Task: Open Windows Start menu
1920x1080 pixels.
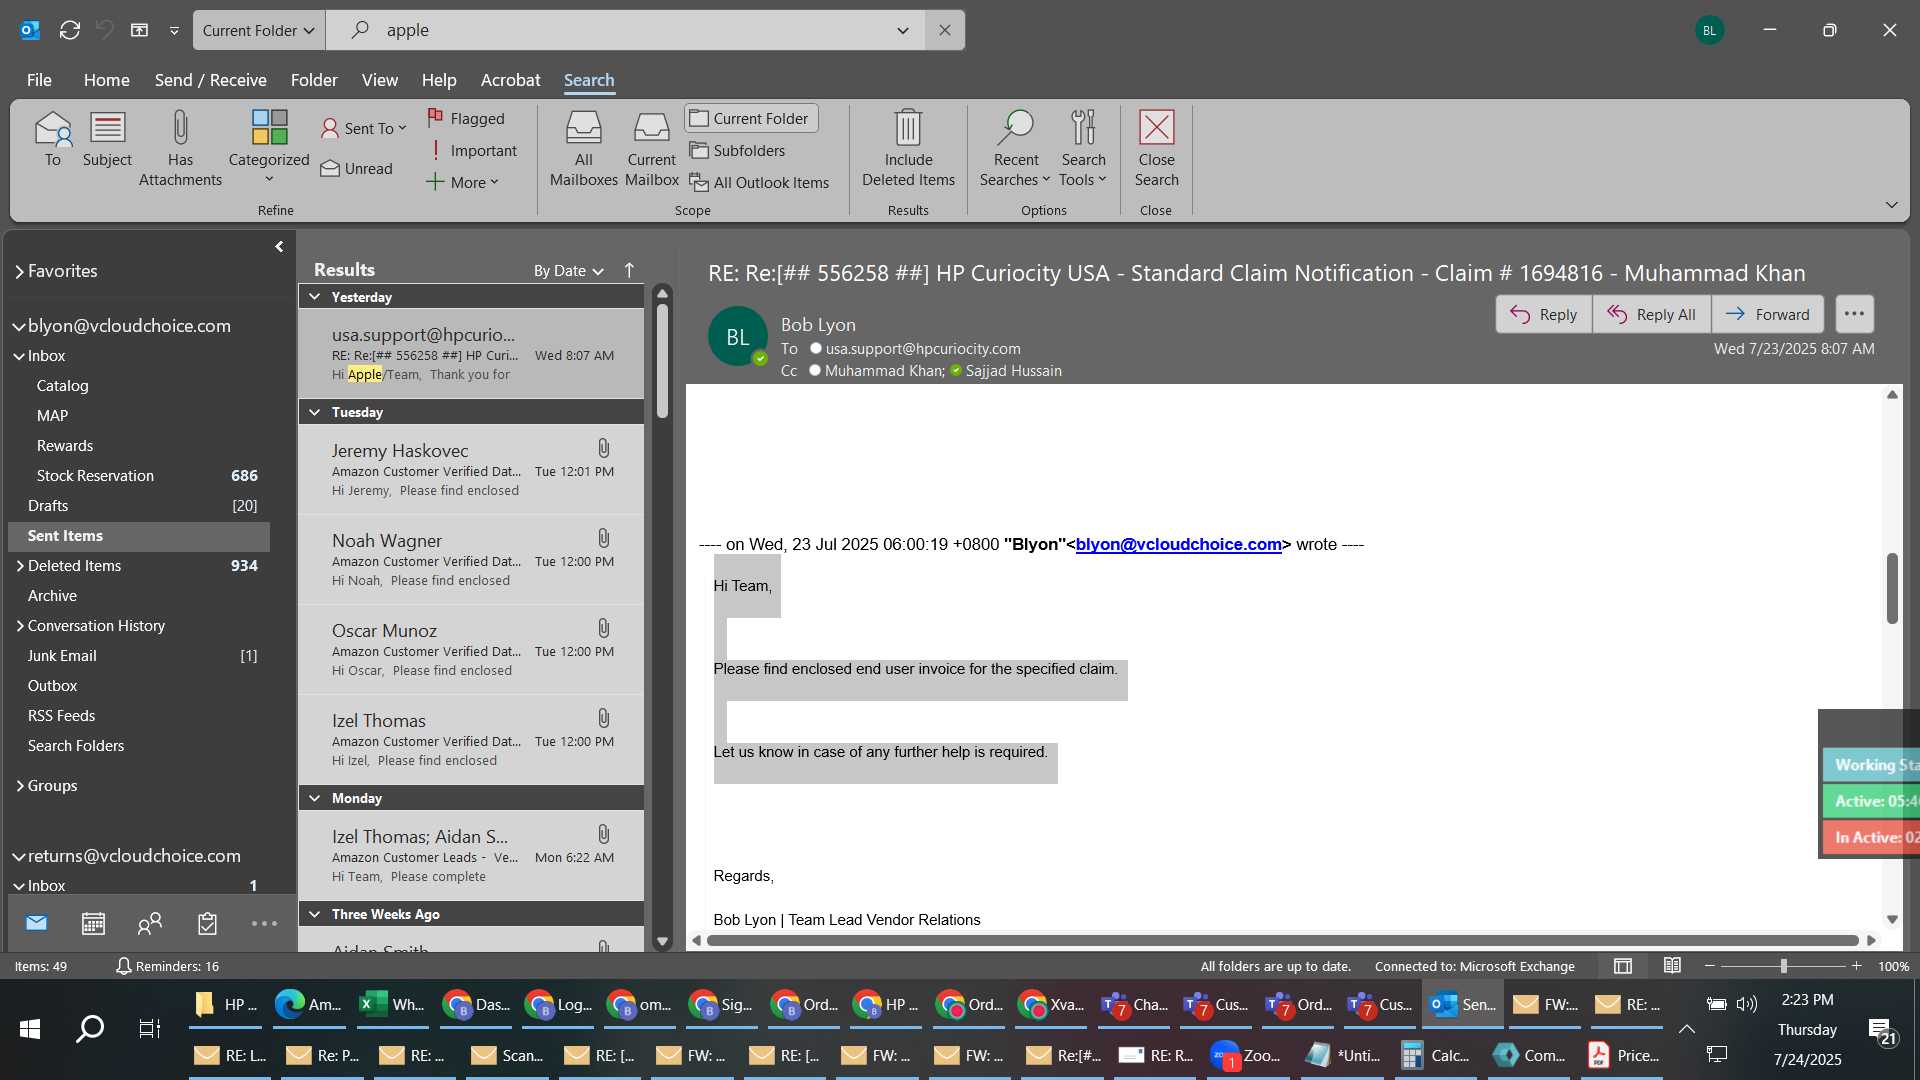Action: point(30,1028)
